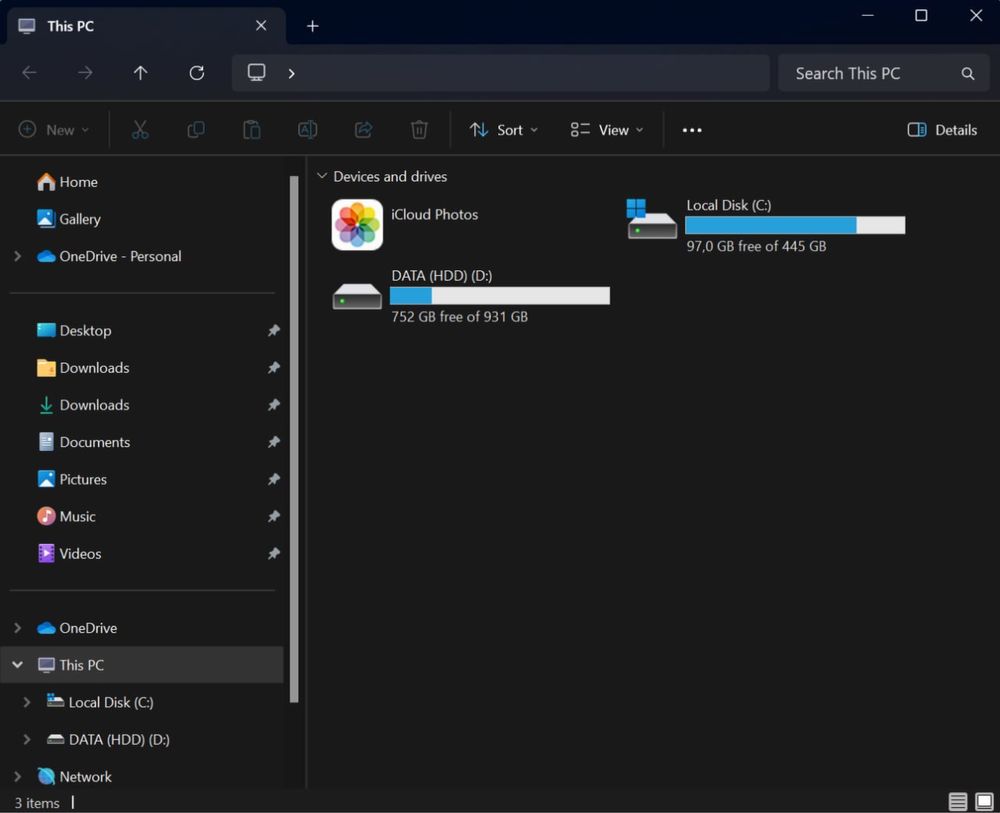The width and height of the screenshot is (1000, 813).
Task: Expand OneDrive - Personal in sidebar
Action: 18,256
